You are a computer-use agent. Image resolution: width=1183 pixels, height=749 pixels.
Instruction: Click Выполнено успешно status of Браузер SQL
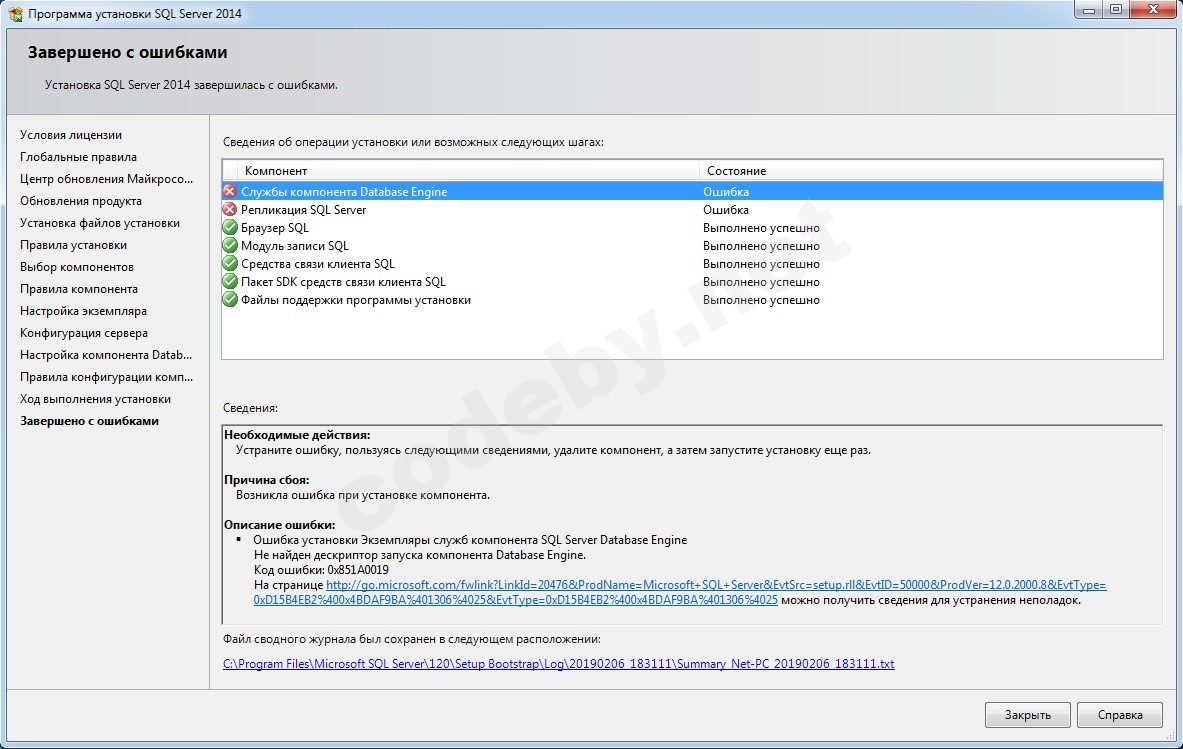pyautogui.click(x=761, y=228)
